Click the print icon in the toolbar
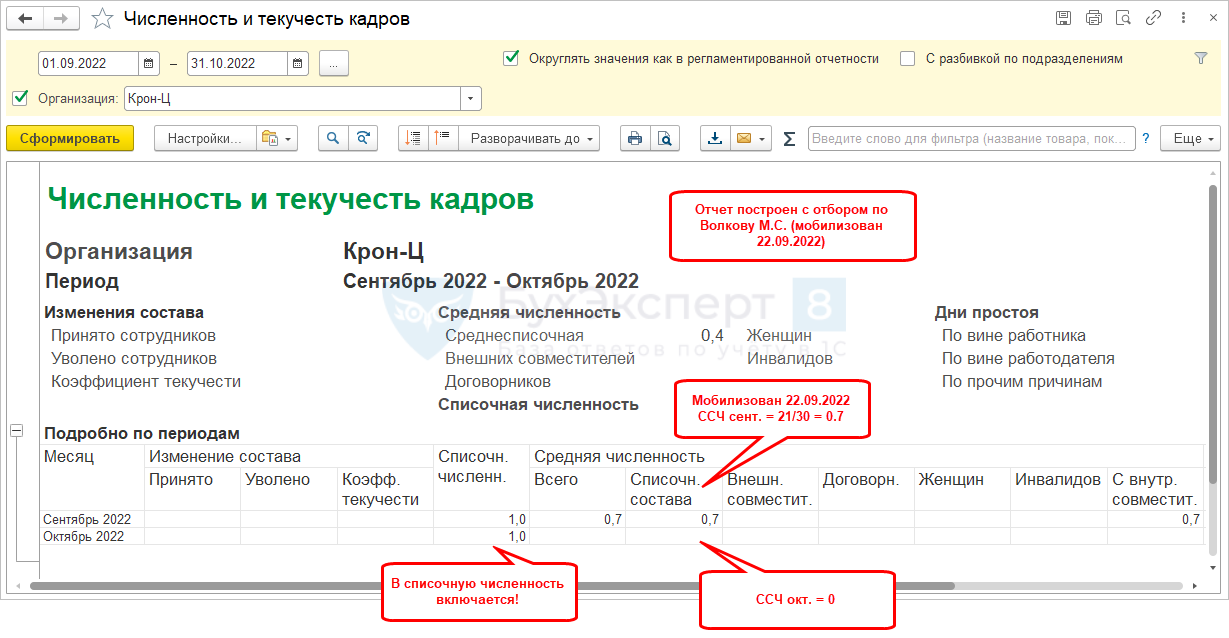1229x638 pixels. click(634, 139)
